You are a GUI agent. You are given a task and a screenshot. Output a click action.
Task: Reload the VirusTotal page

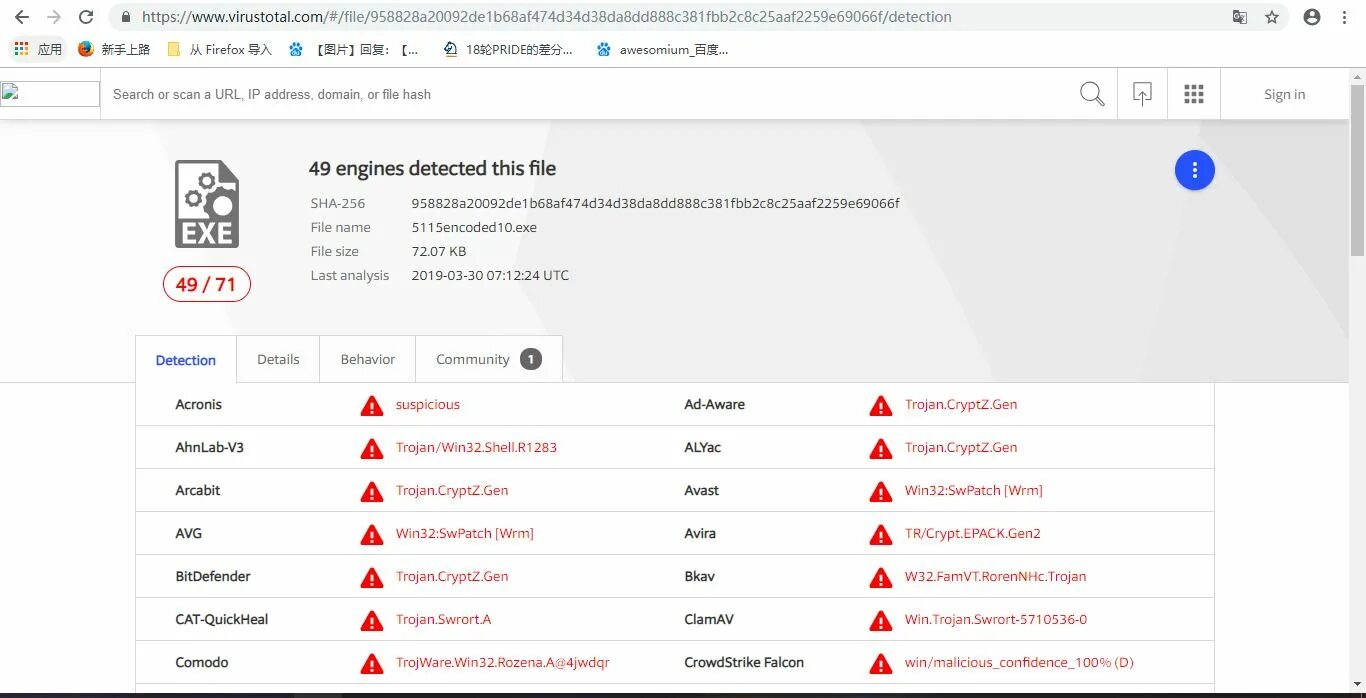tap(86, 17)
